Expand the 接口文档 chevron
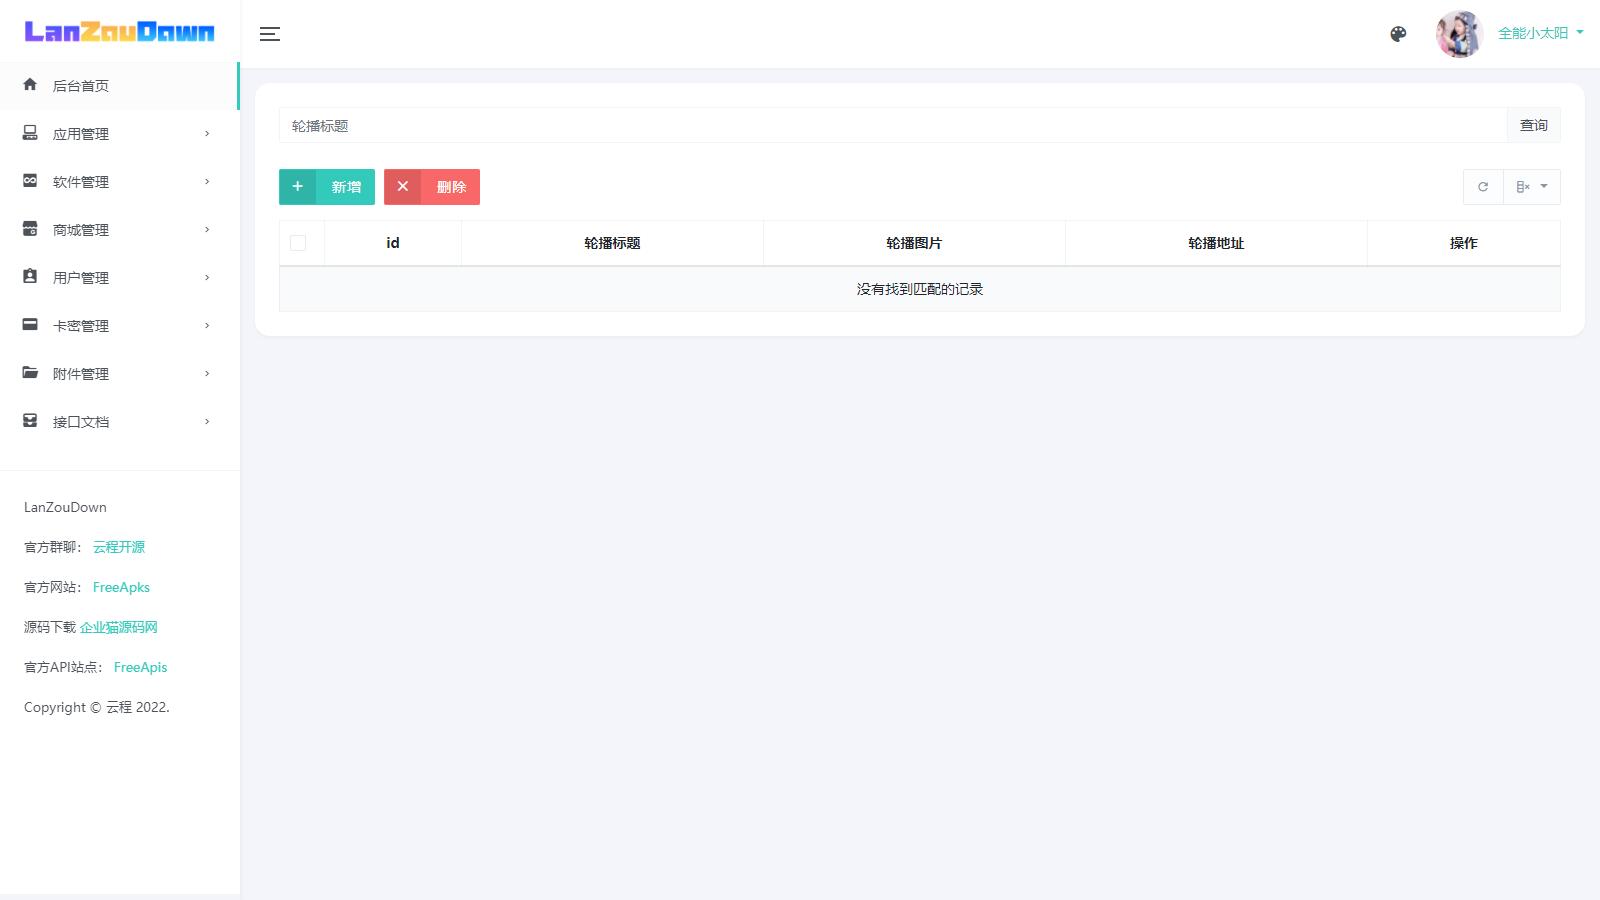1600x900 pixels. click(x=207, y=422)
